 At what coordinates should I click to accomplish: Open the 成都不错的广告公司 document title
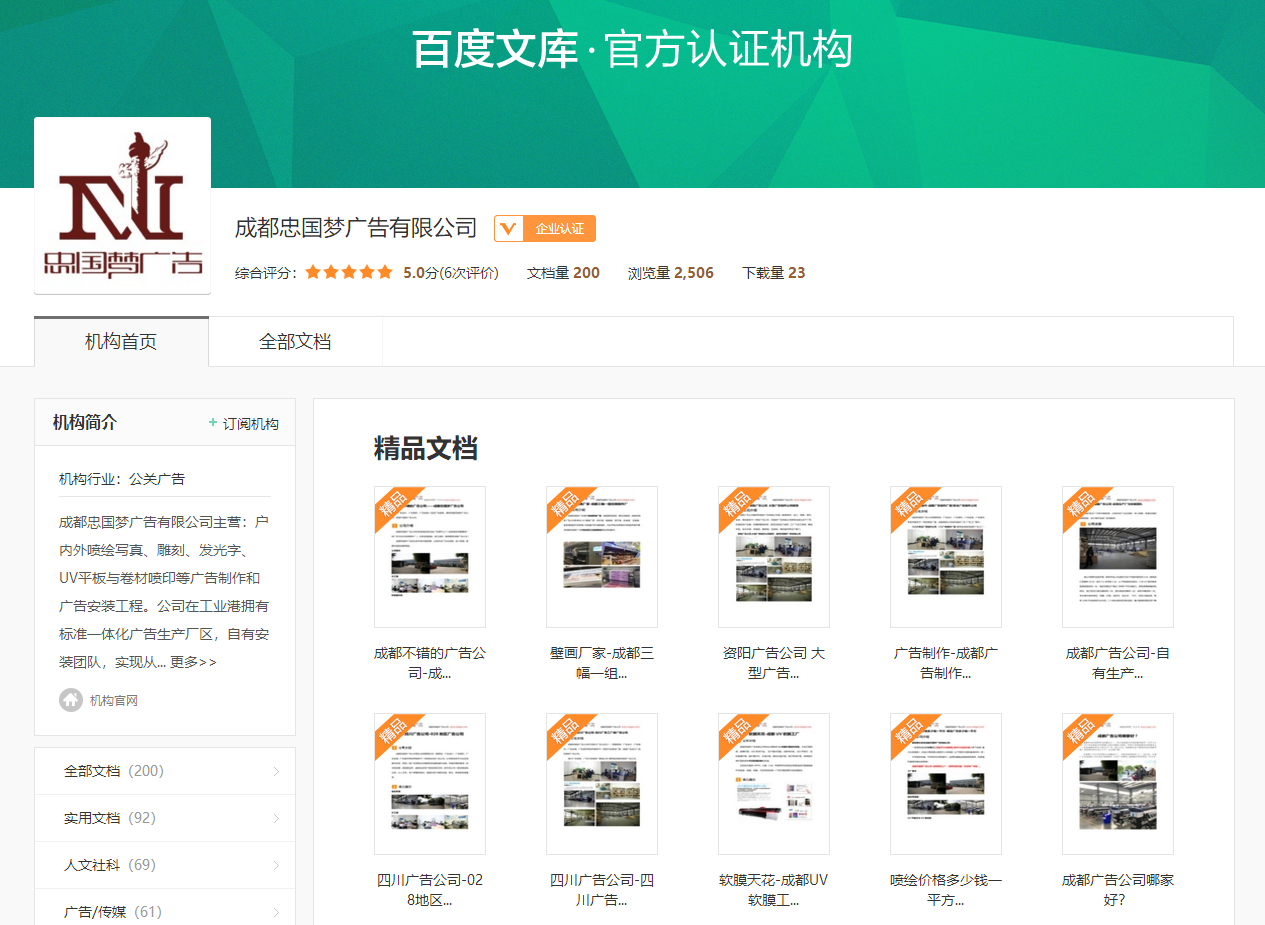(430, 663)
